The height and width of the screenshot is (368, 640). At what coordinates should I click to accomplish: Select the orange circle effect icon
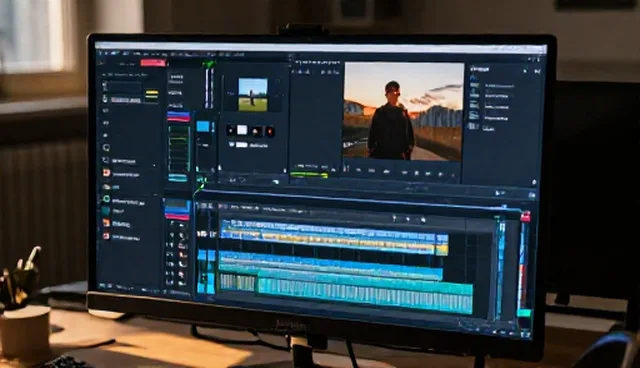[x=257, y=131]
